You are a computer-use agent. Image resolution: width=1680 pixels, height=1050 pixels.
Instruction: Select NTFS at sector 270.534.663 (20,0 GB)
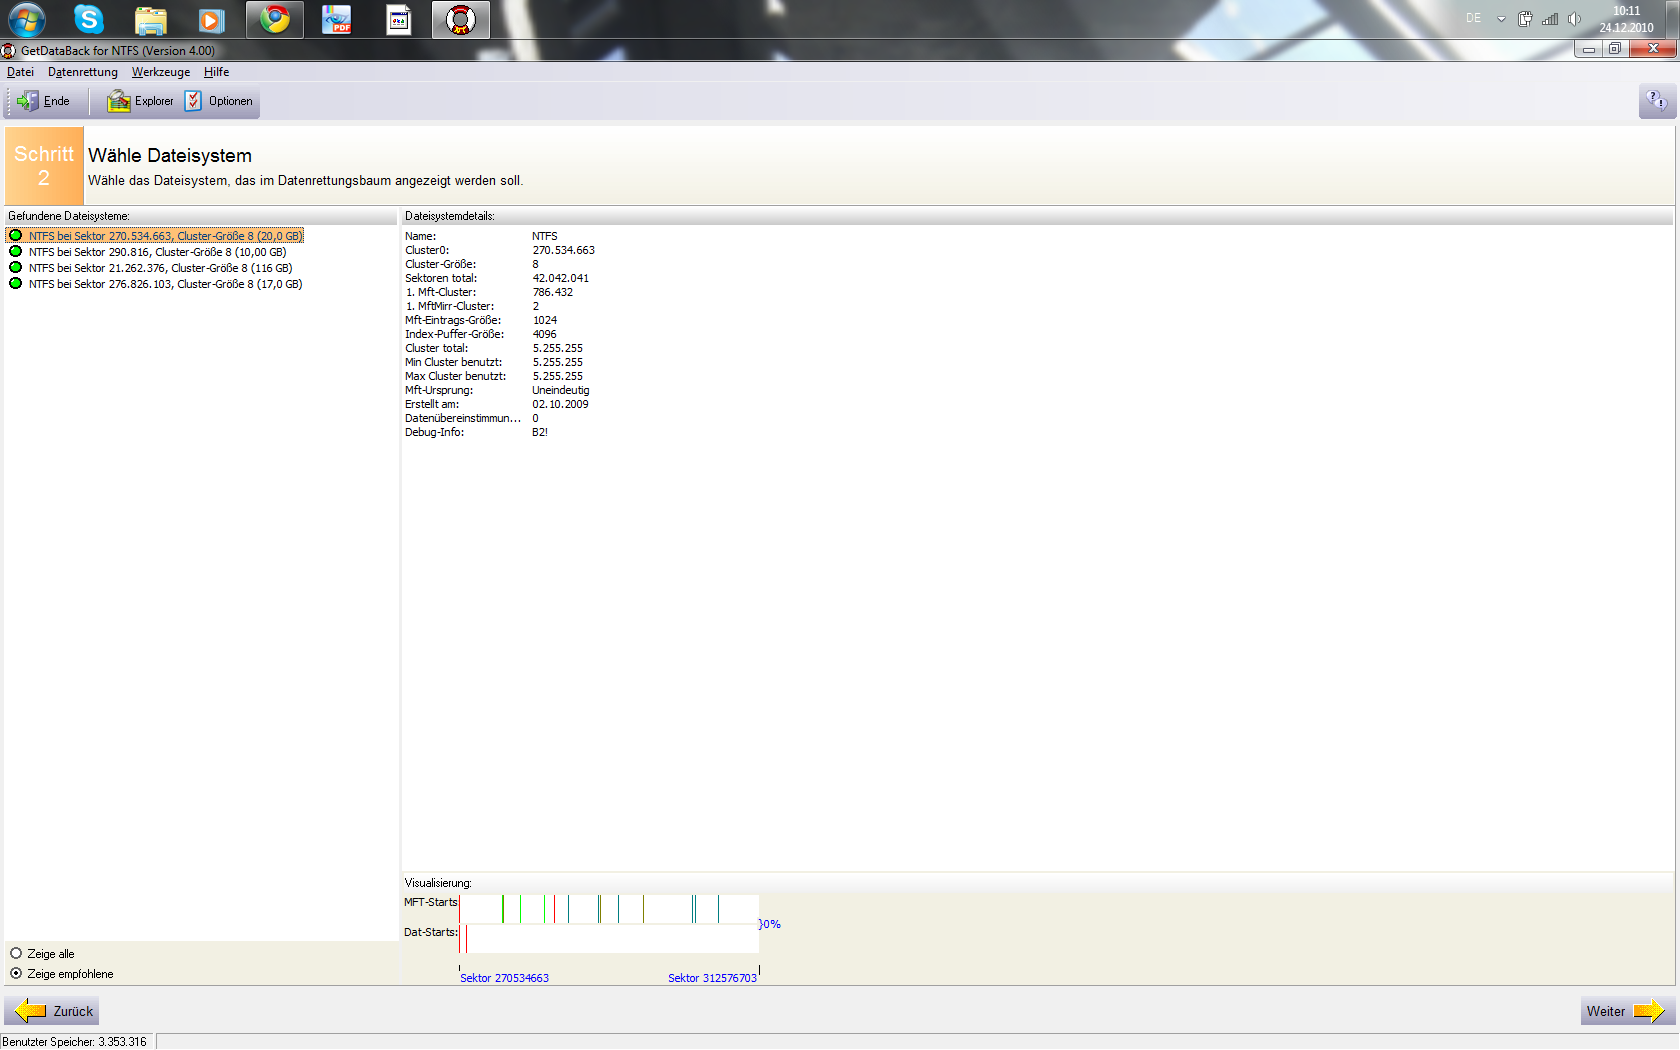pyautogui.click(x=155, y=236)
